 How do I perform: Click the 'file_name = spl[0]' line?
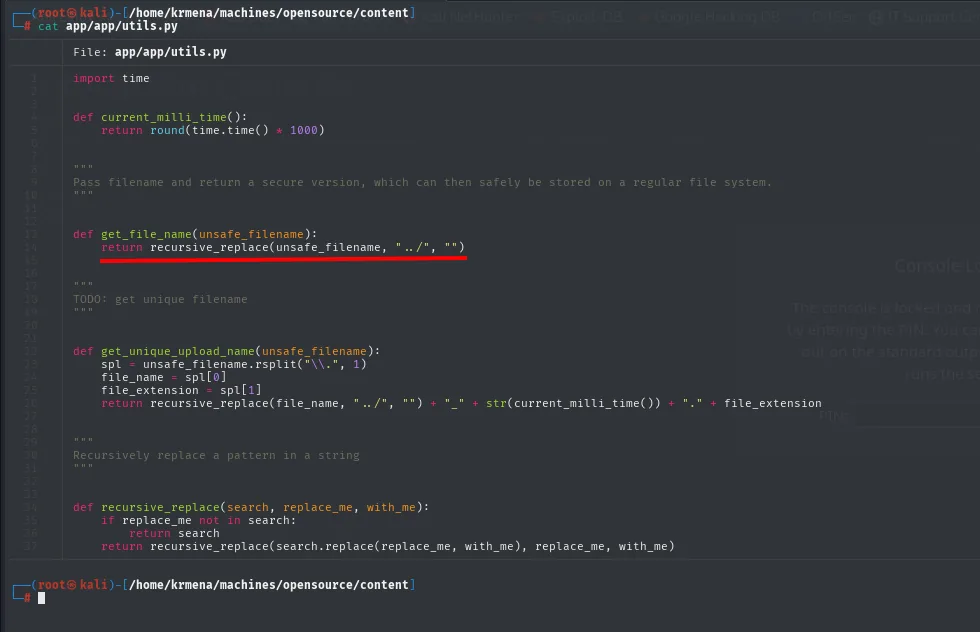coord(164,377)
